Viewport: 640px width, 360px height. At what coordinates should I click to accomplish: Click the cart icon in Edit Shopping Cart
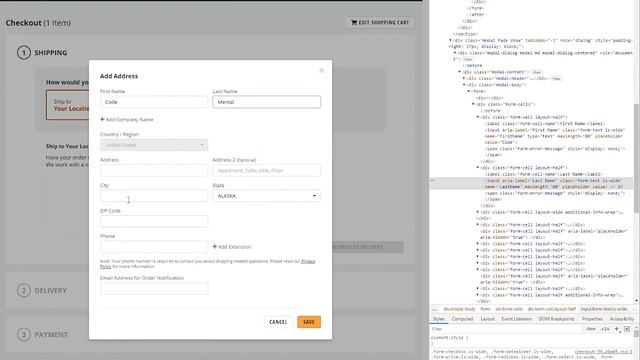(x=353, y=22)
